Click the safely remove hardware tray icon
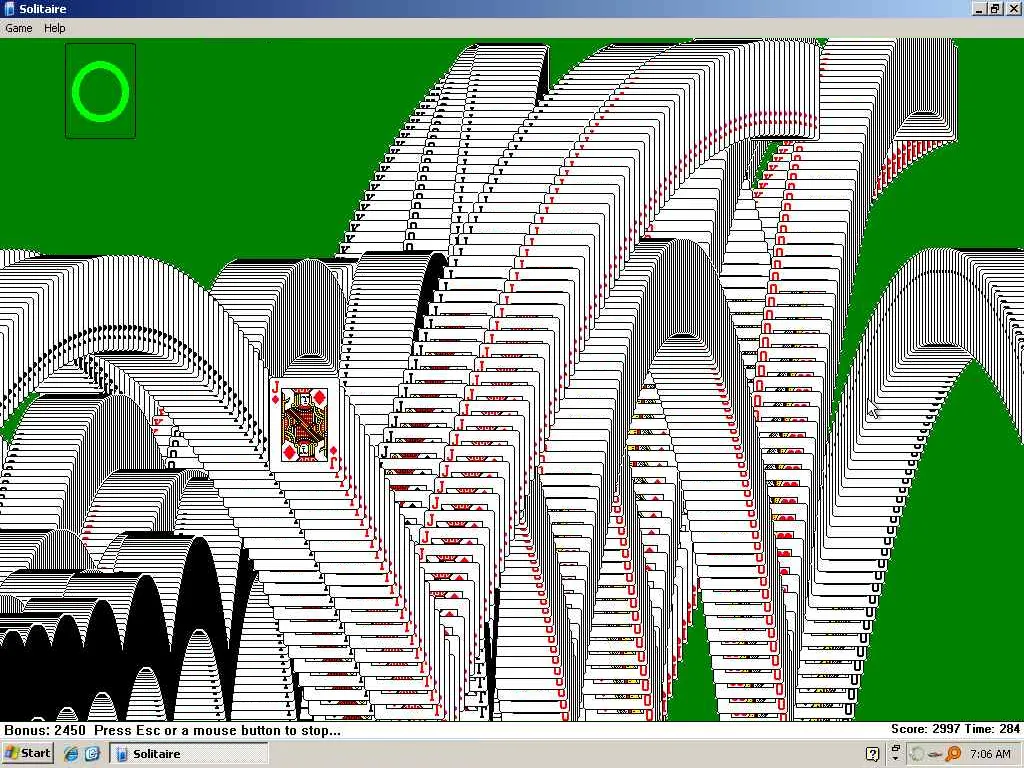Screen dimensions: 1024x768 coord(935,754)
